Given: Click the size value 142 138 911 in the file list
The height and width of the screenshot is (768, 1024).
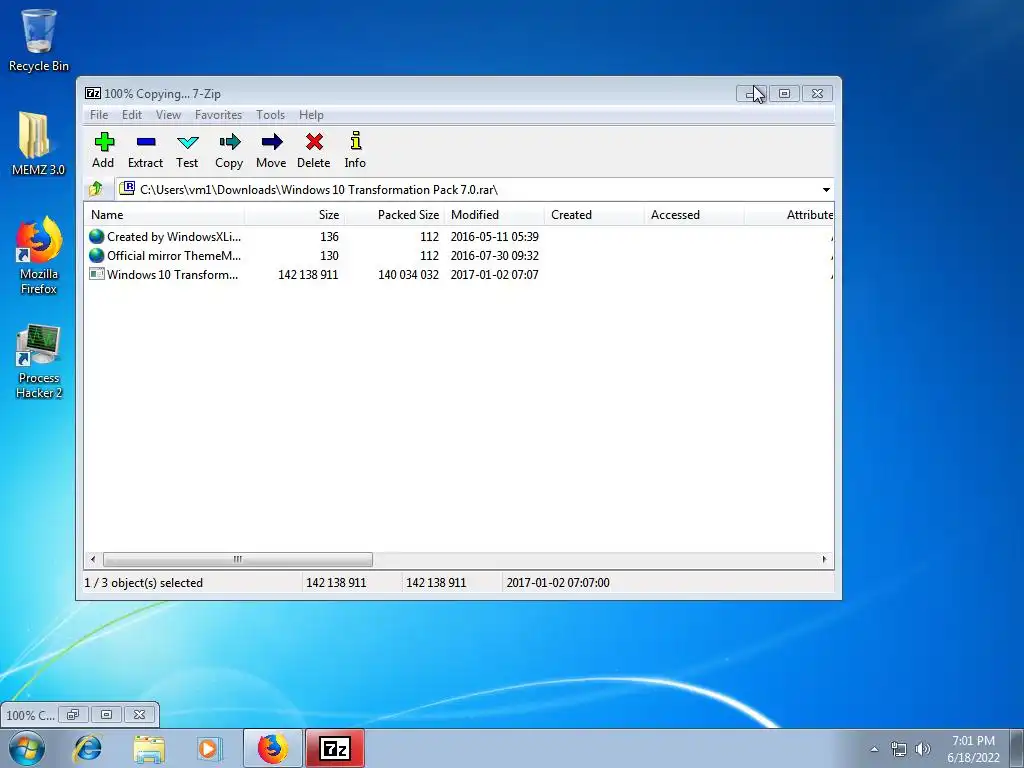Looking at the screenshot, I should [x=308, y=275].
